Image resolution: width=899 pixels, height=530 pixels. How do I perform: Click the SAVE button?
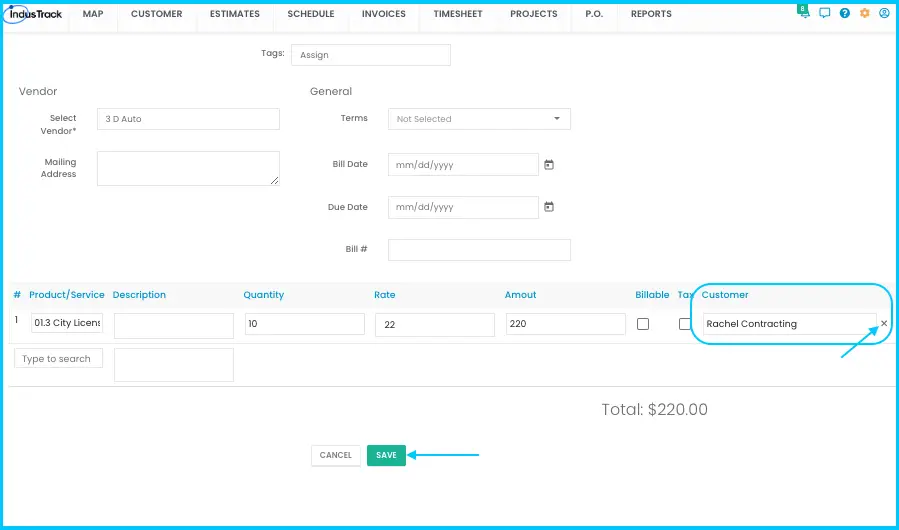click(386, 455)
